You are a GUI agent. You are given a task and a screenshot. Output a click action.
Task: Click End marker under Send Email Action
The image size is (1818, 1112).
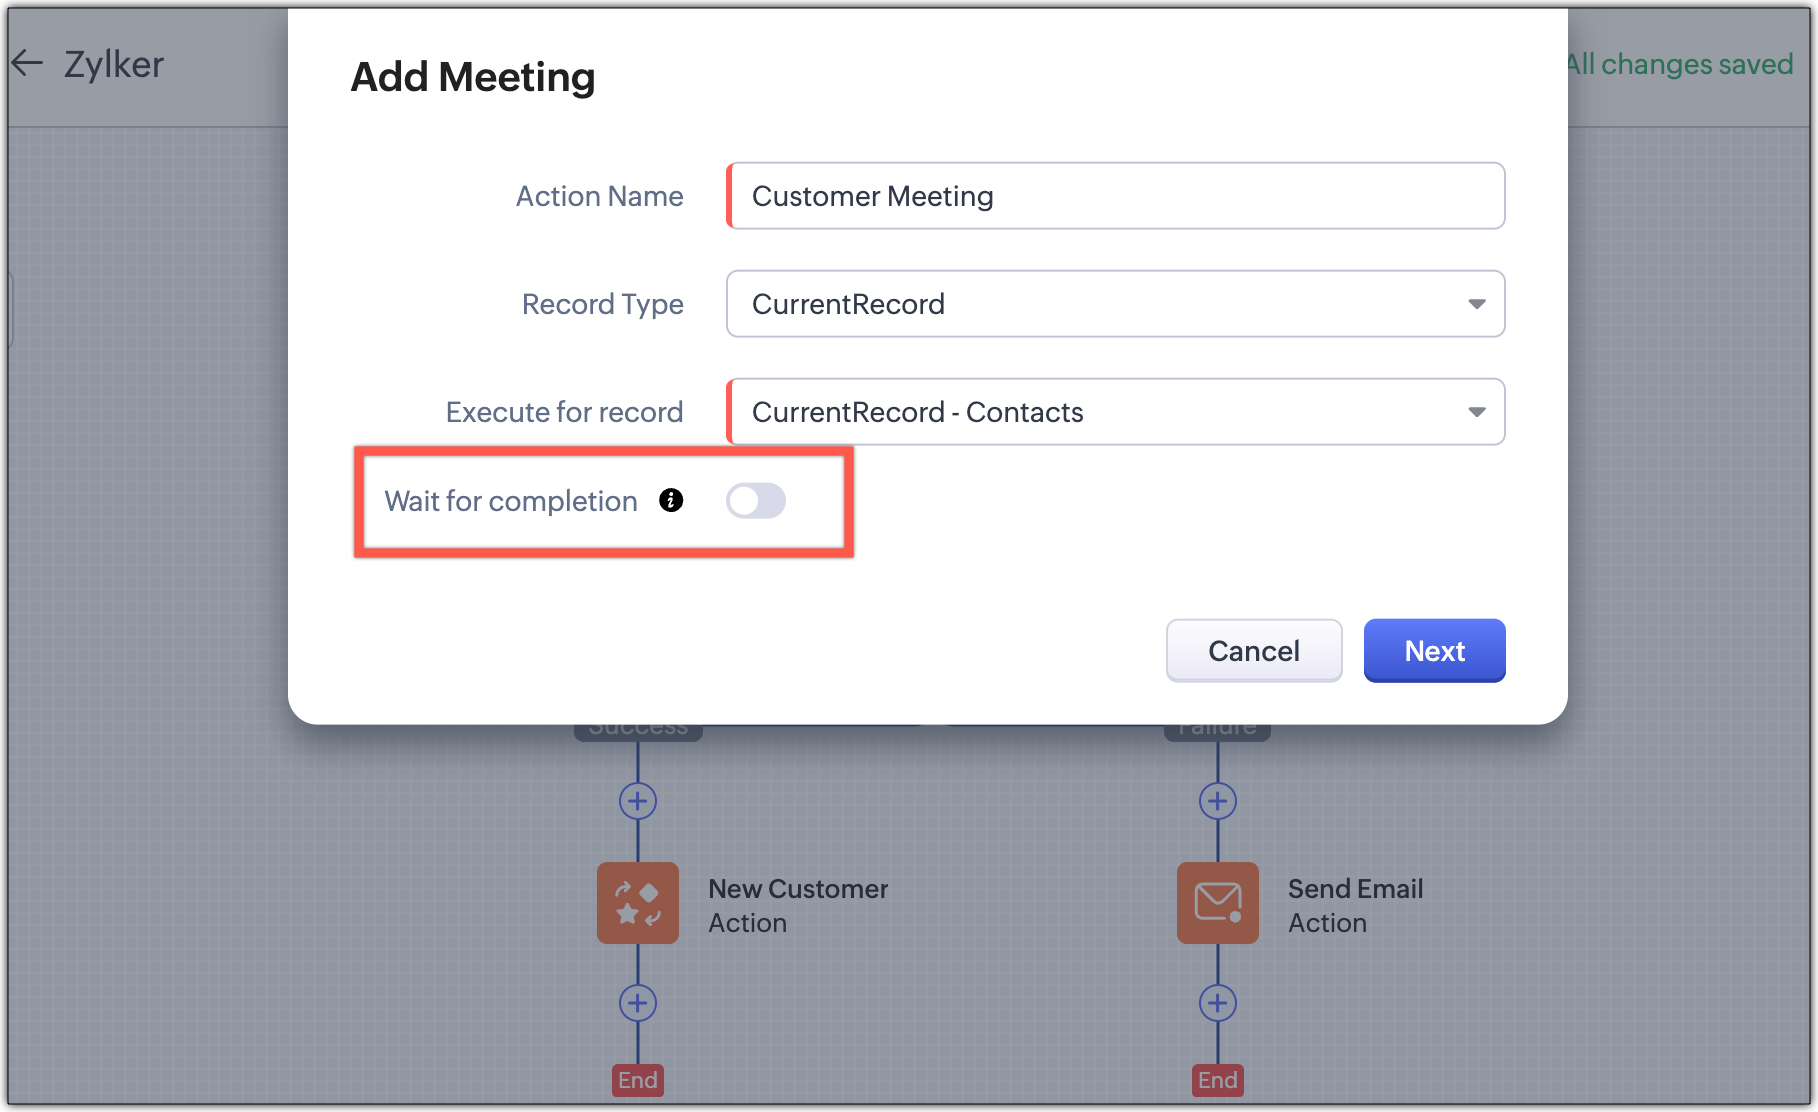click(x=1217, y=1080)
